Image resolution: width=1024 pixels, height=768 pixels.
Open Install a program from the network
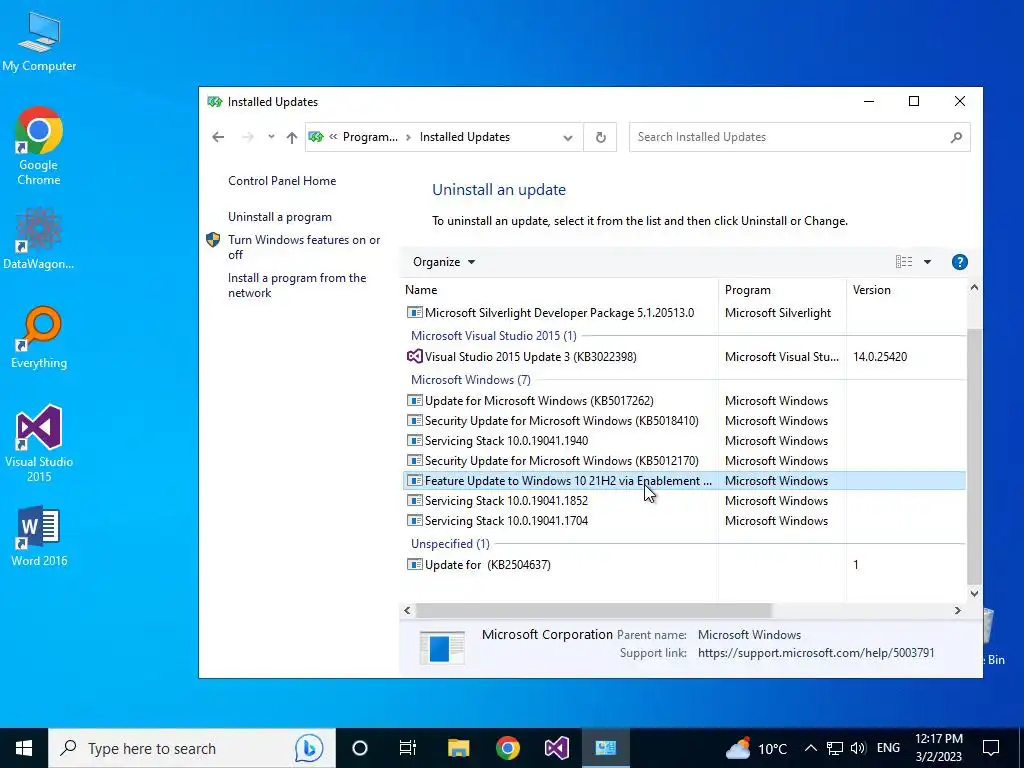click(296, 285)
